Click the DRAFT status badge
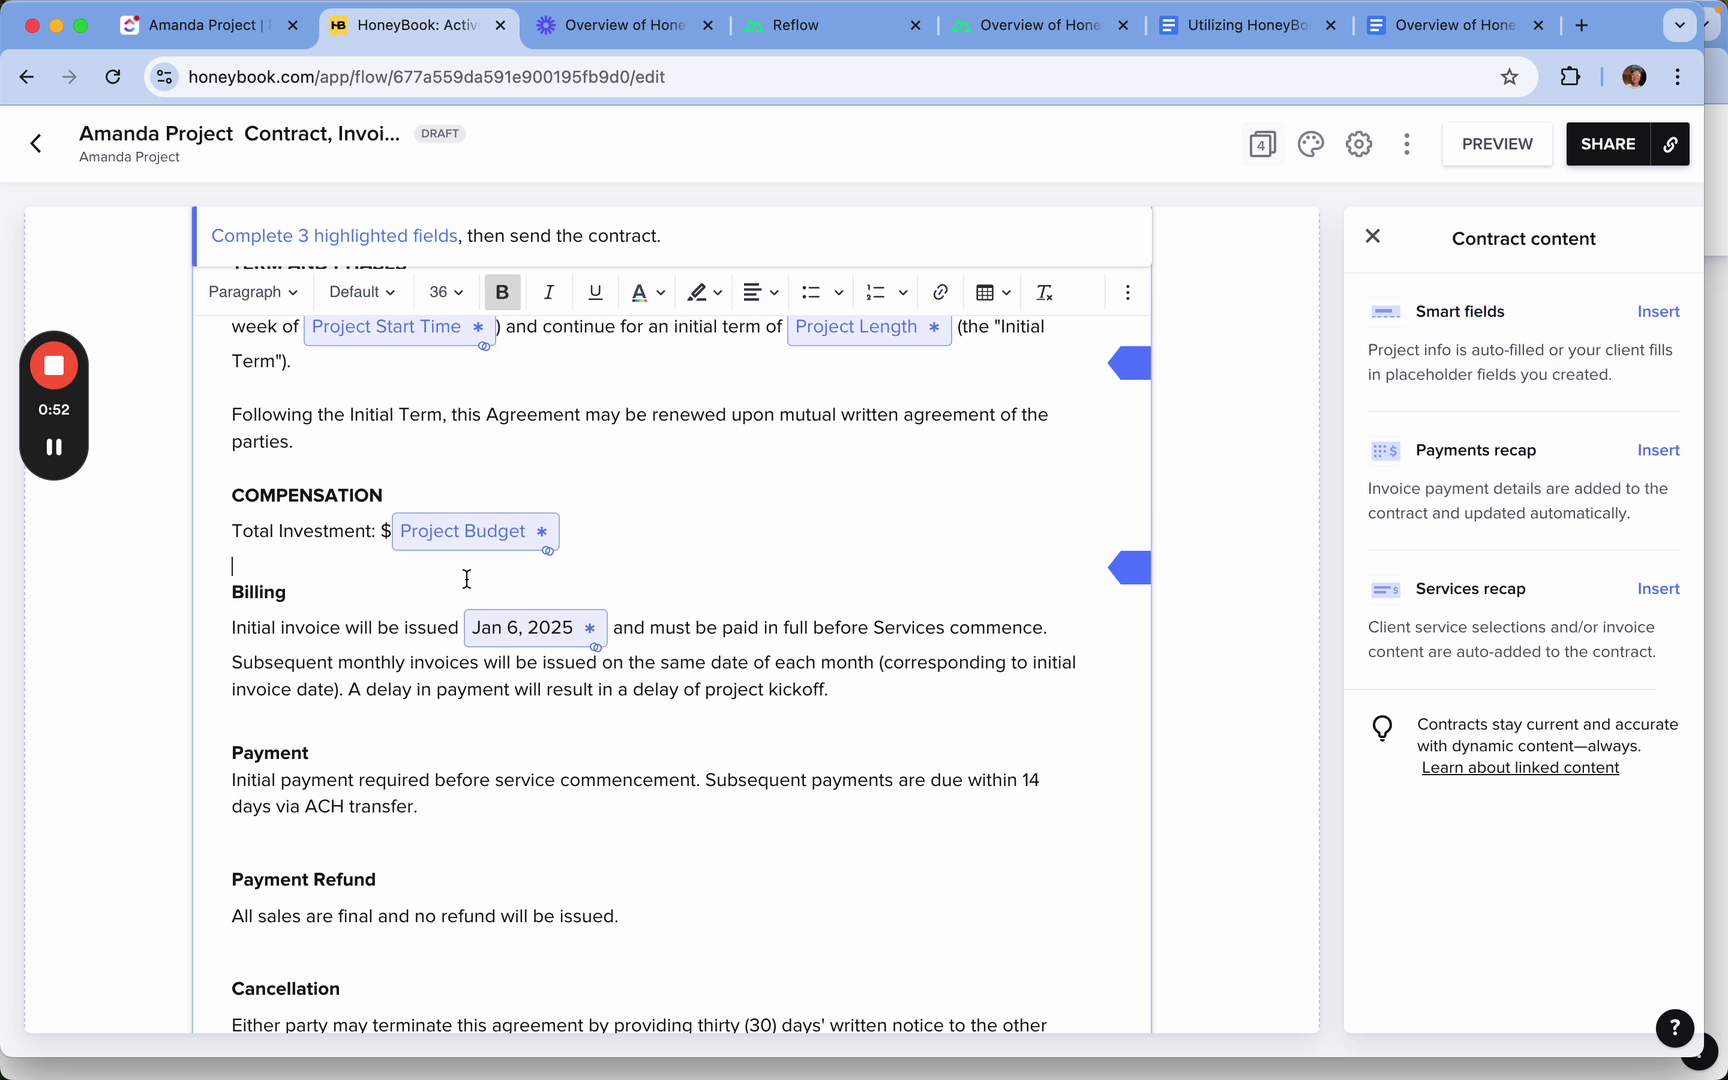The image size is (1728, 1080). pos(440,133)
